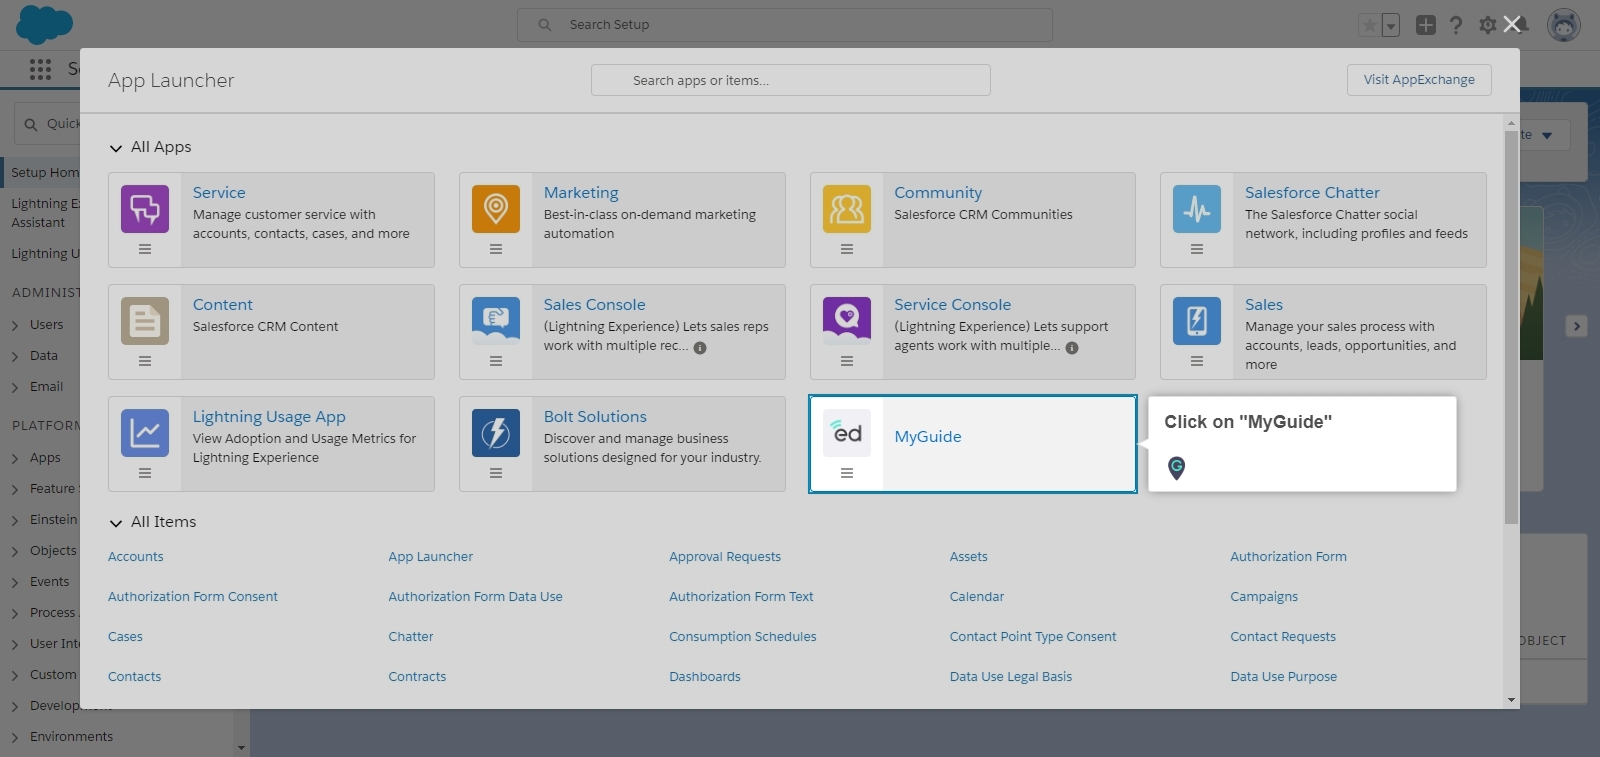Open the Accounts item link
The height and width of the screenshot is (757, 1600).
click(135, 557)
